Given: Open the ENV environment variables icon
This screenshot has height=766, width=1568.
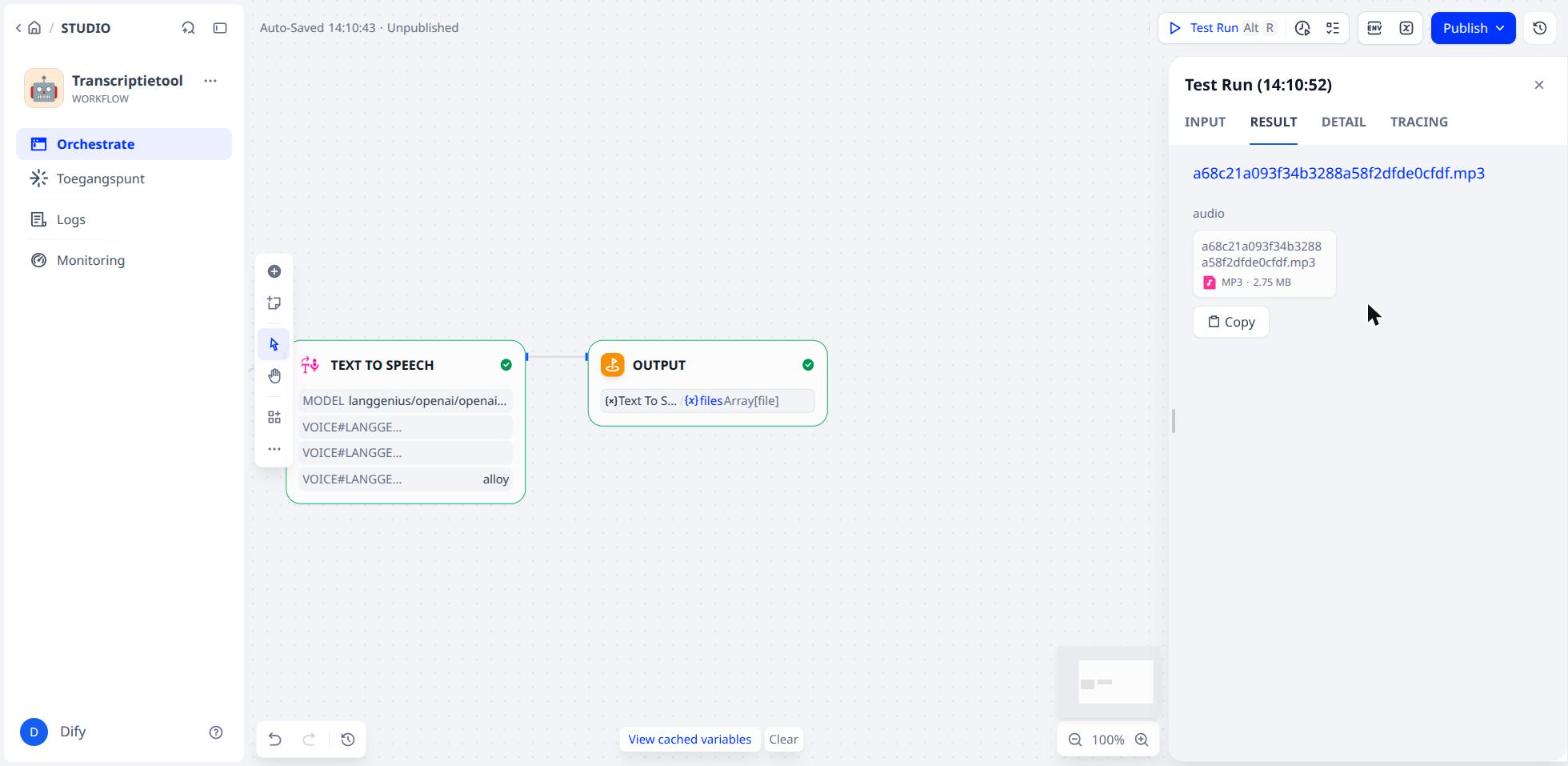Looking at the screenshot, I should [1375, 28].
